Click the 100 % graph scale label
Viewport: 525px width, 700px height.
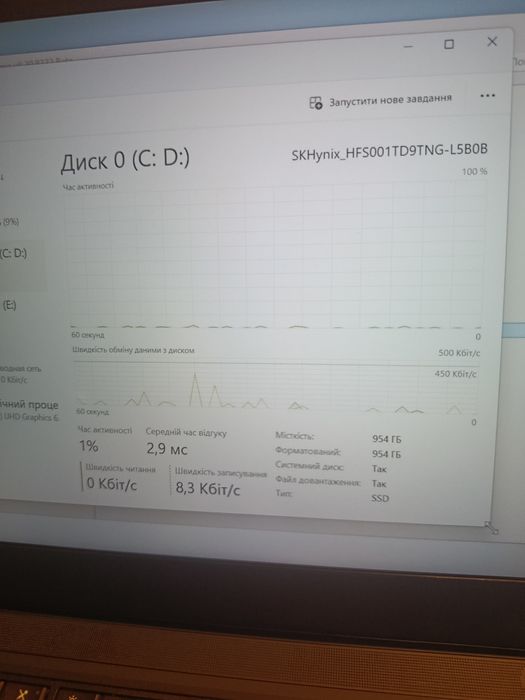click(475, 171)
